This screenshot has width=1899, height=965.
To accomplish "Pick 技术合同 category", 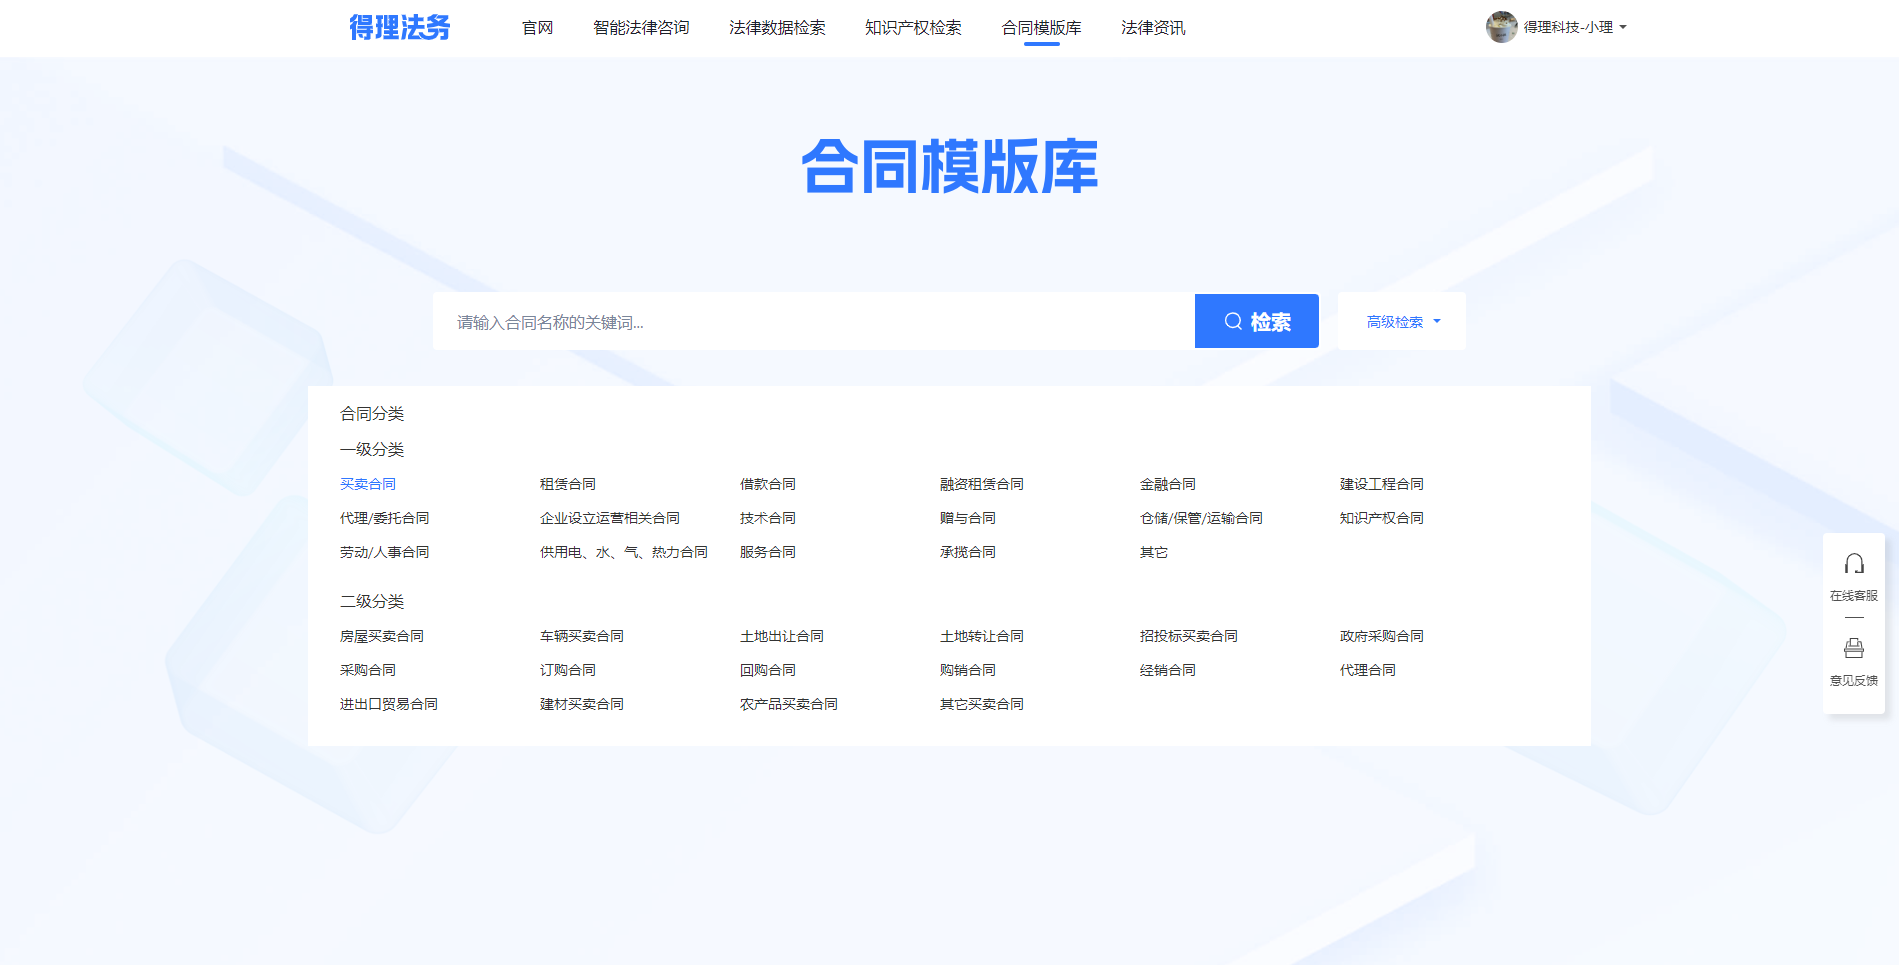I will 768,518.
